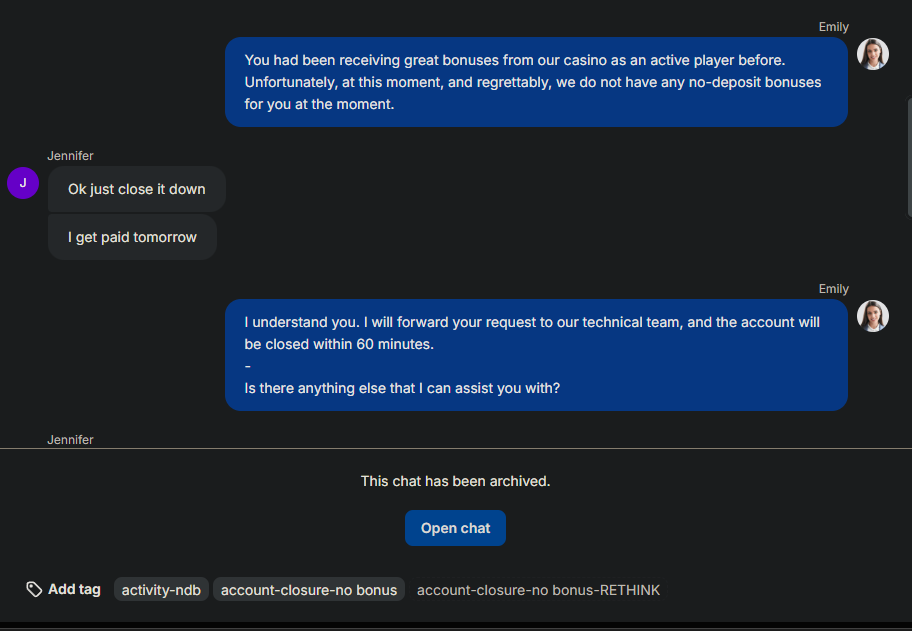Click Emily's avatar beside the bonuses message

[873, 54]
